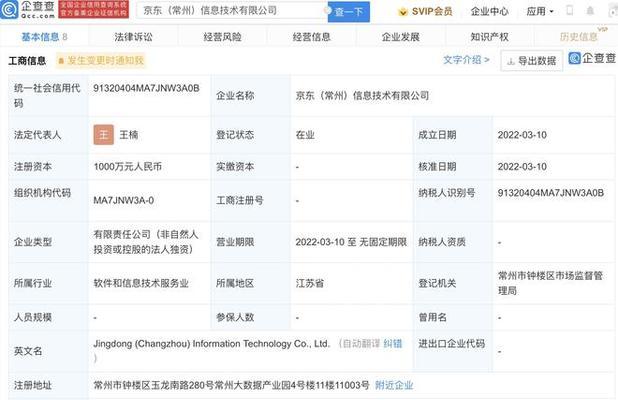
Task: Click the 工商信息 section heading
Action: (x=27, y=61)
